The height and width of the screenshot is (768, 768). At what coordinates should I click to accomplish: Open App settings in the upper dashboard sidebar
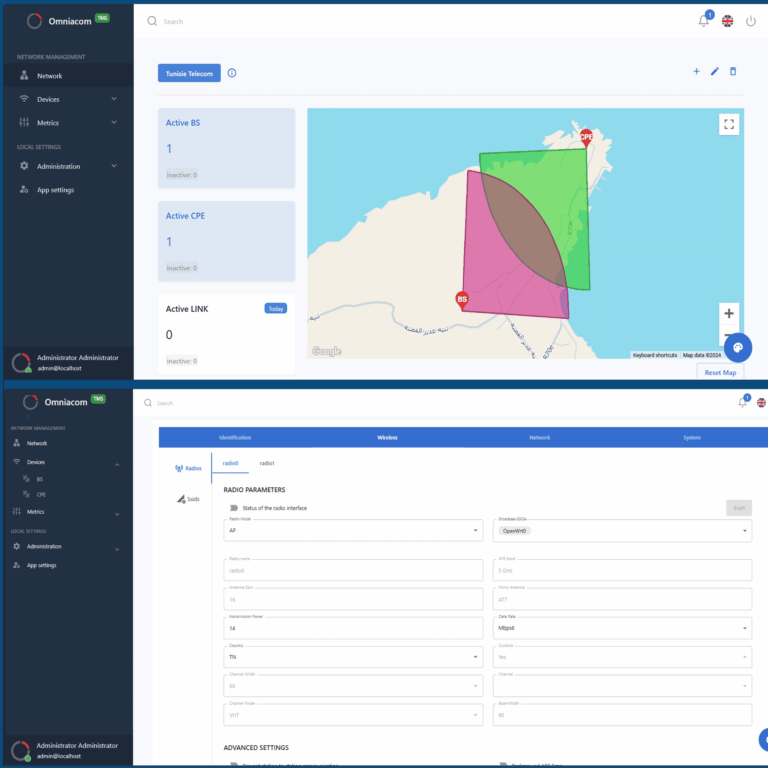[68, 190]
